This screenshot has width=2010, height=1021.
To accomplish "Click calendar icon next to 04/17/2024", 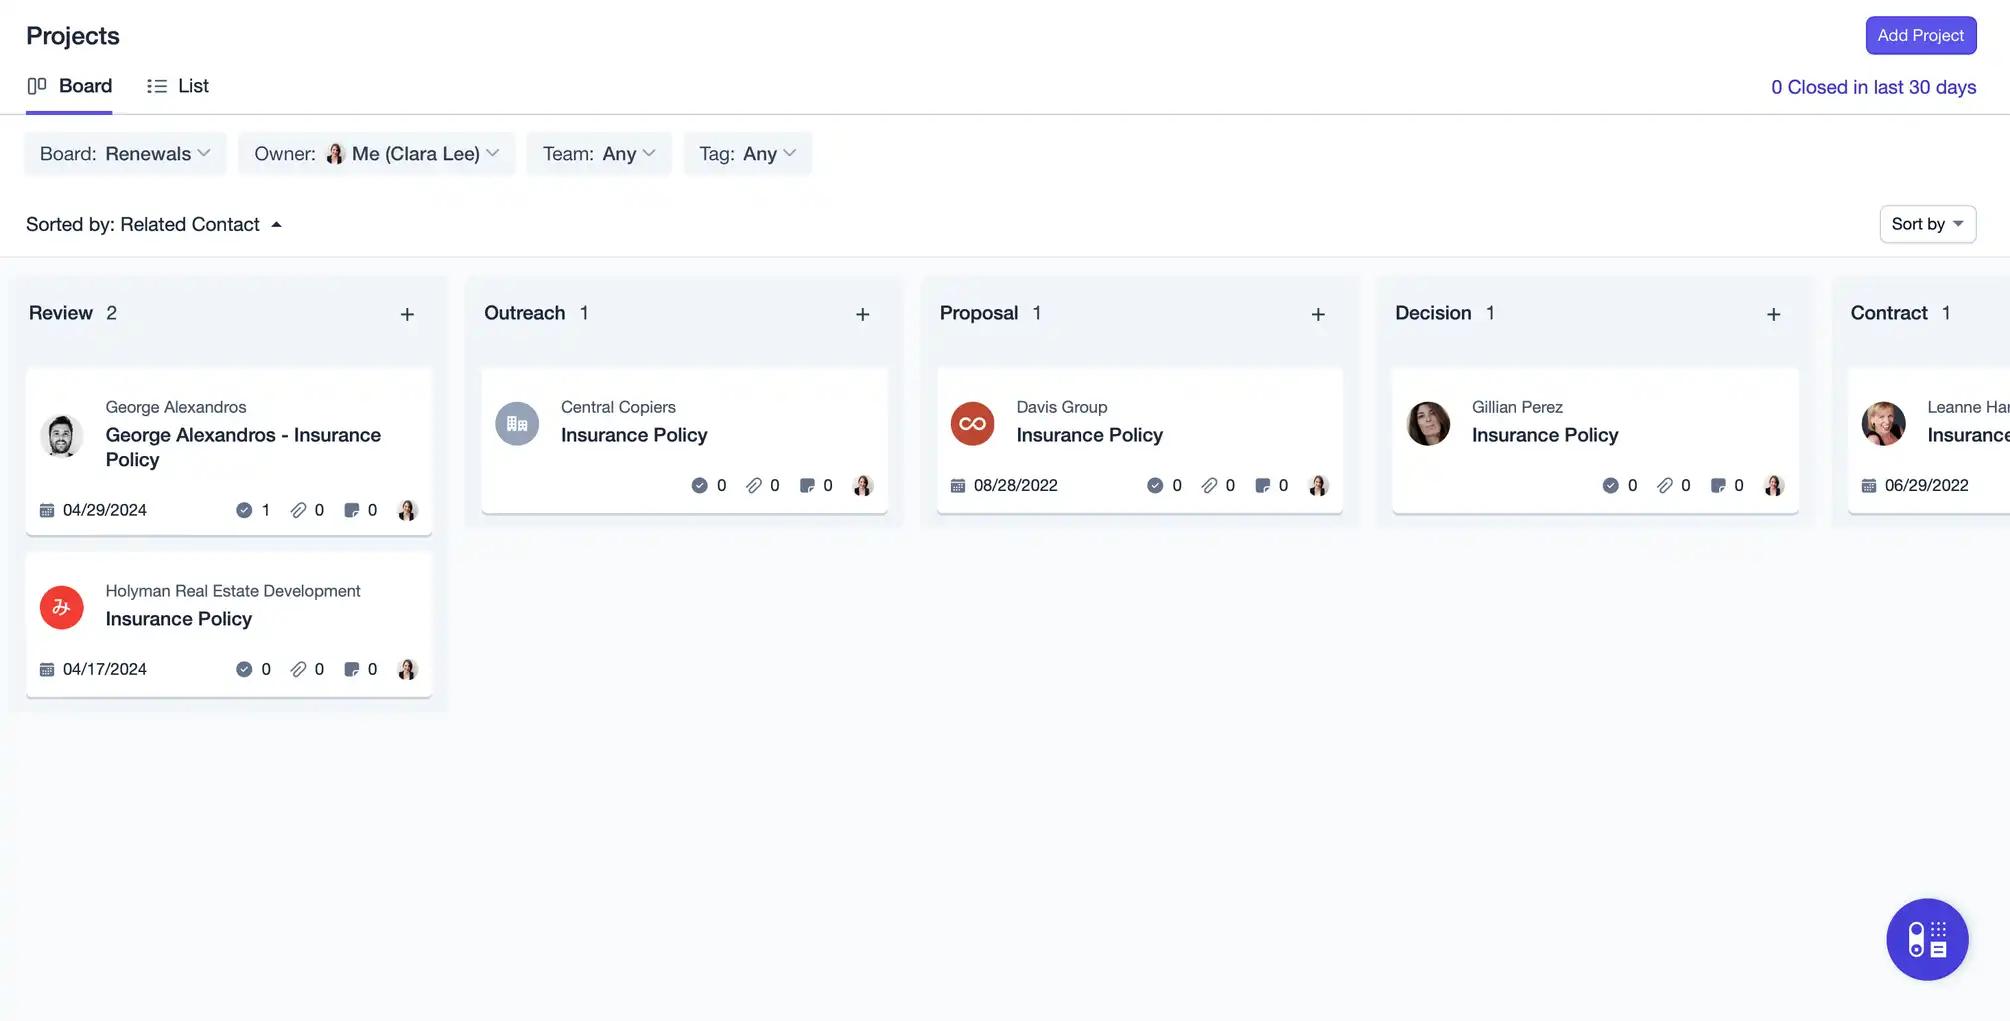I will pos(47,669).
